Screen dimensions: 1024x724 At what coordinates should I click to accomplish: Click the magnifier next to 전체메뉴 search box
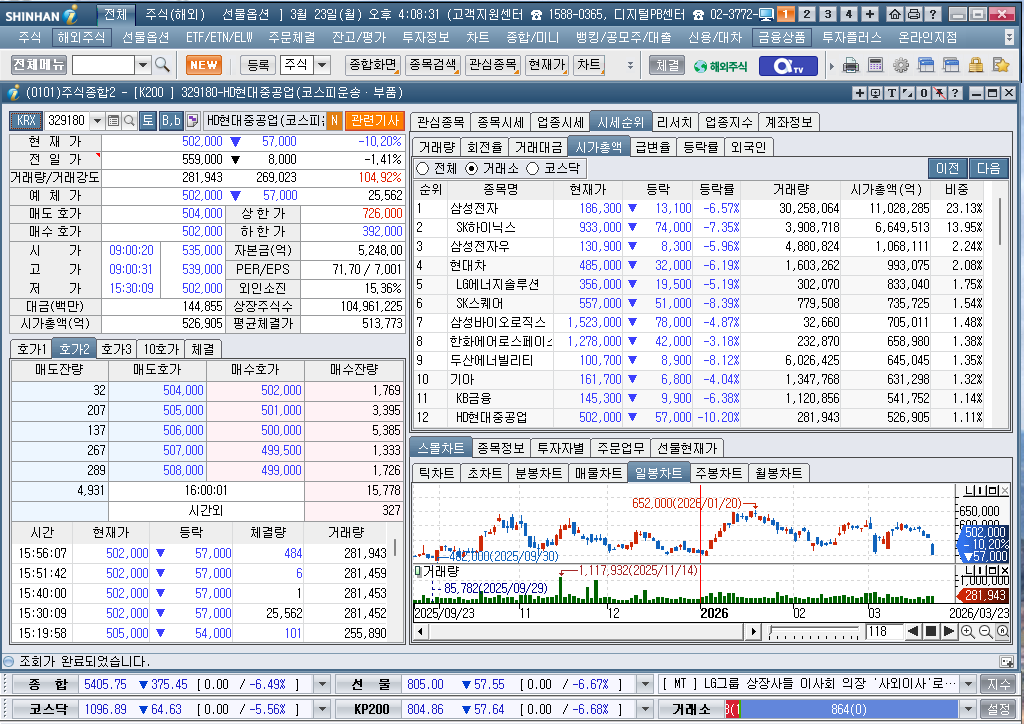(163, 65)
